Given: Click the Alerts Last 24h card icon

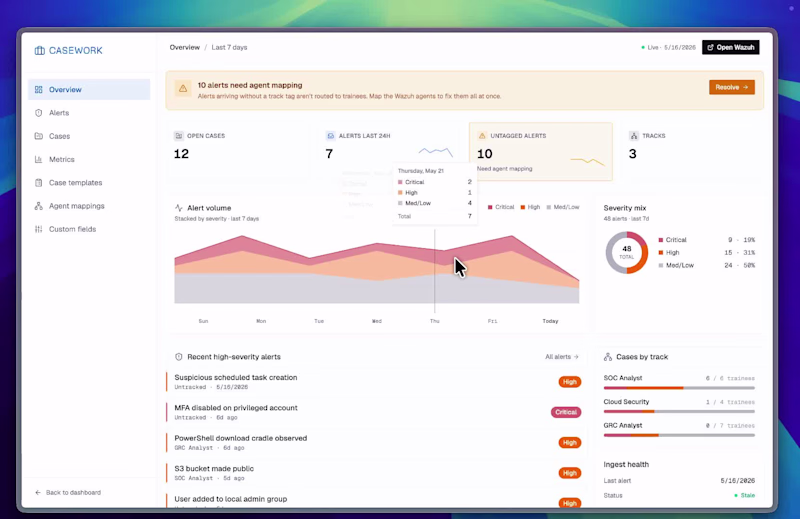Looking at the screenshot, I should [x=330, y=136].
